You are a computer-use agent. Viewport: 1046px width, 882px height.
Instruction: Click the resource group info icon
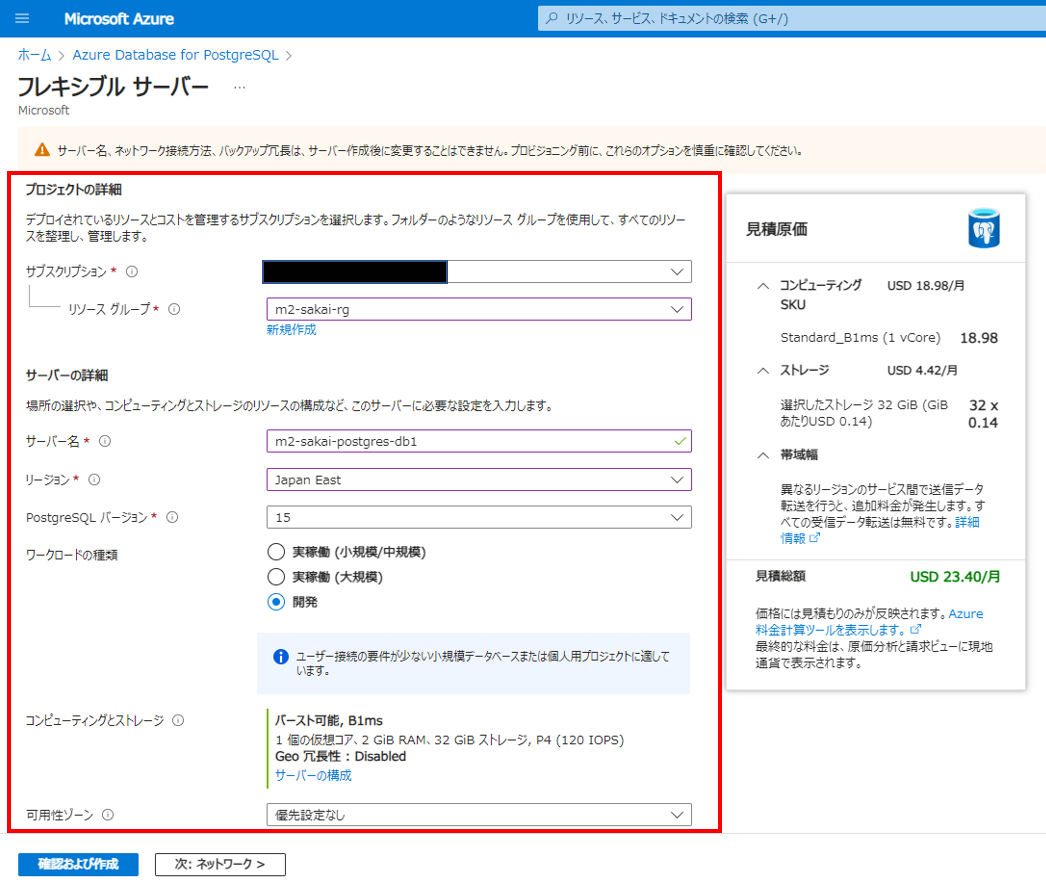(174, 310)
